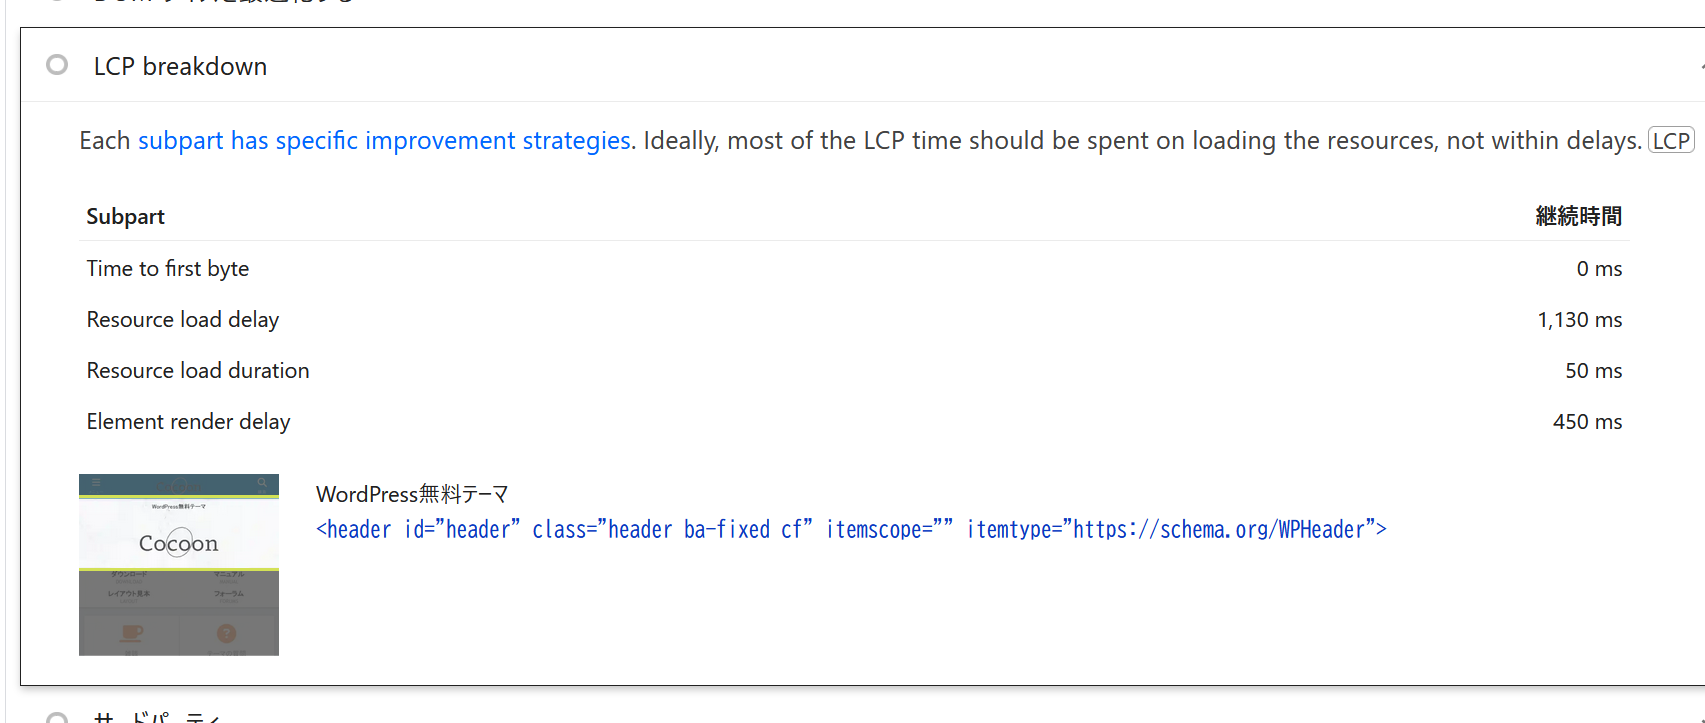Screen dimensions: 1705x723
Task: Expand the partially visible audit below LCP breakdown
Action: coord(160,718)
